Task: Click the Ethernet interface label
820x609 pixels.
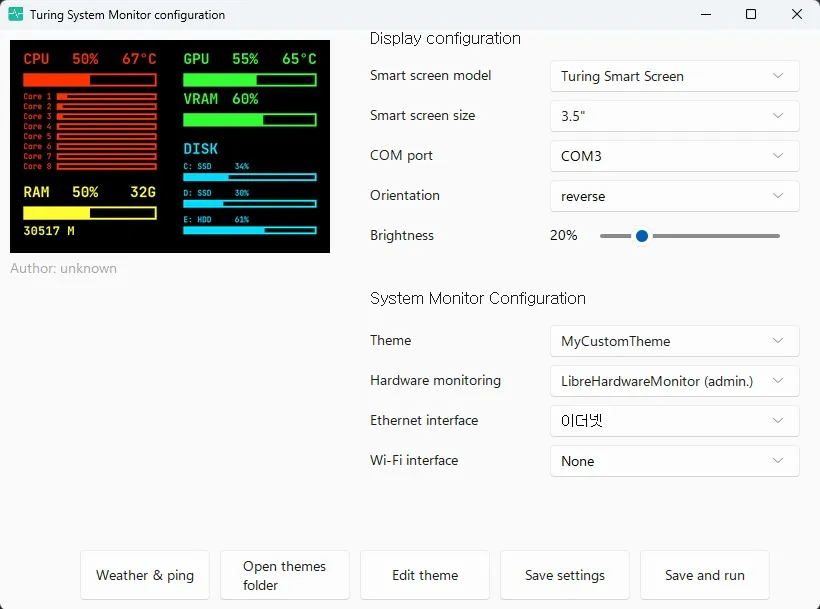Action: click(x=424, y=420)
